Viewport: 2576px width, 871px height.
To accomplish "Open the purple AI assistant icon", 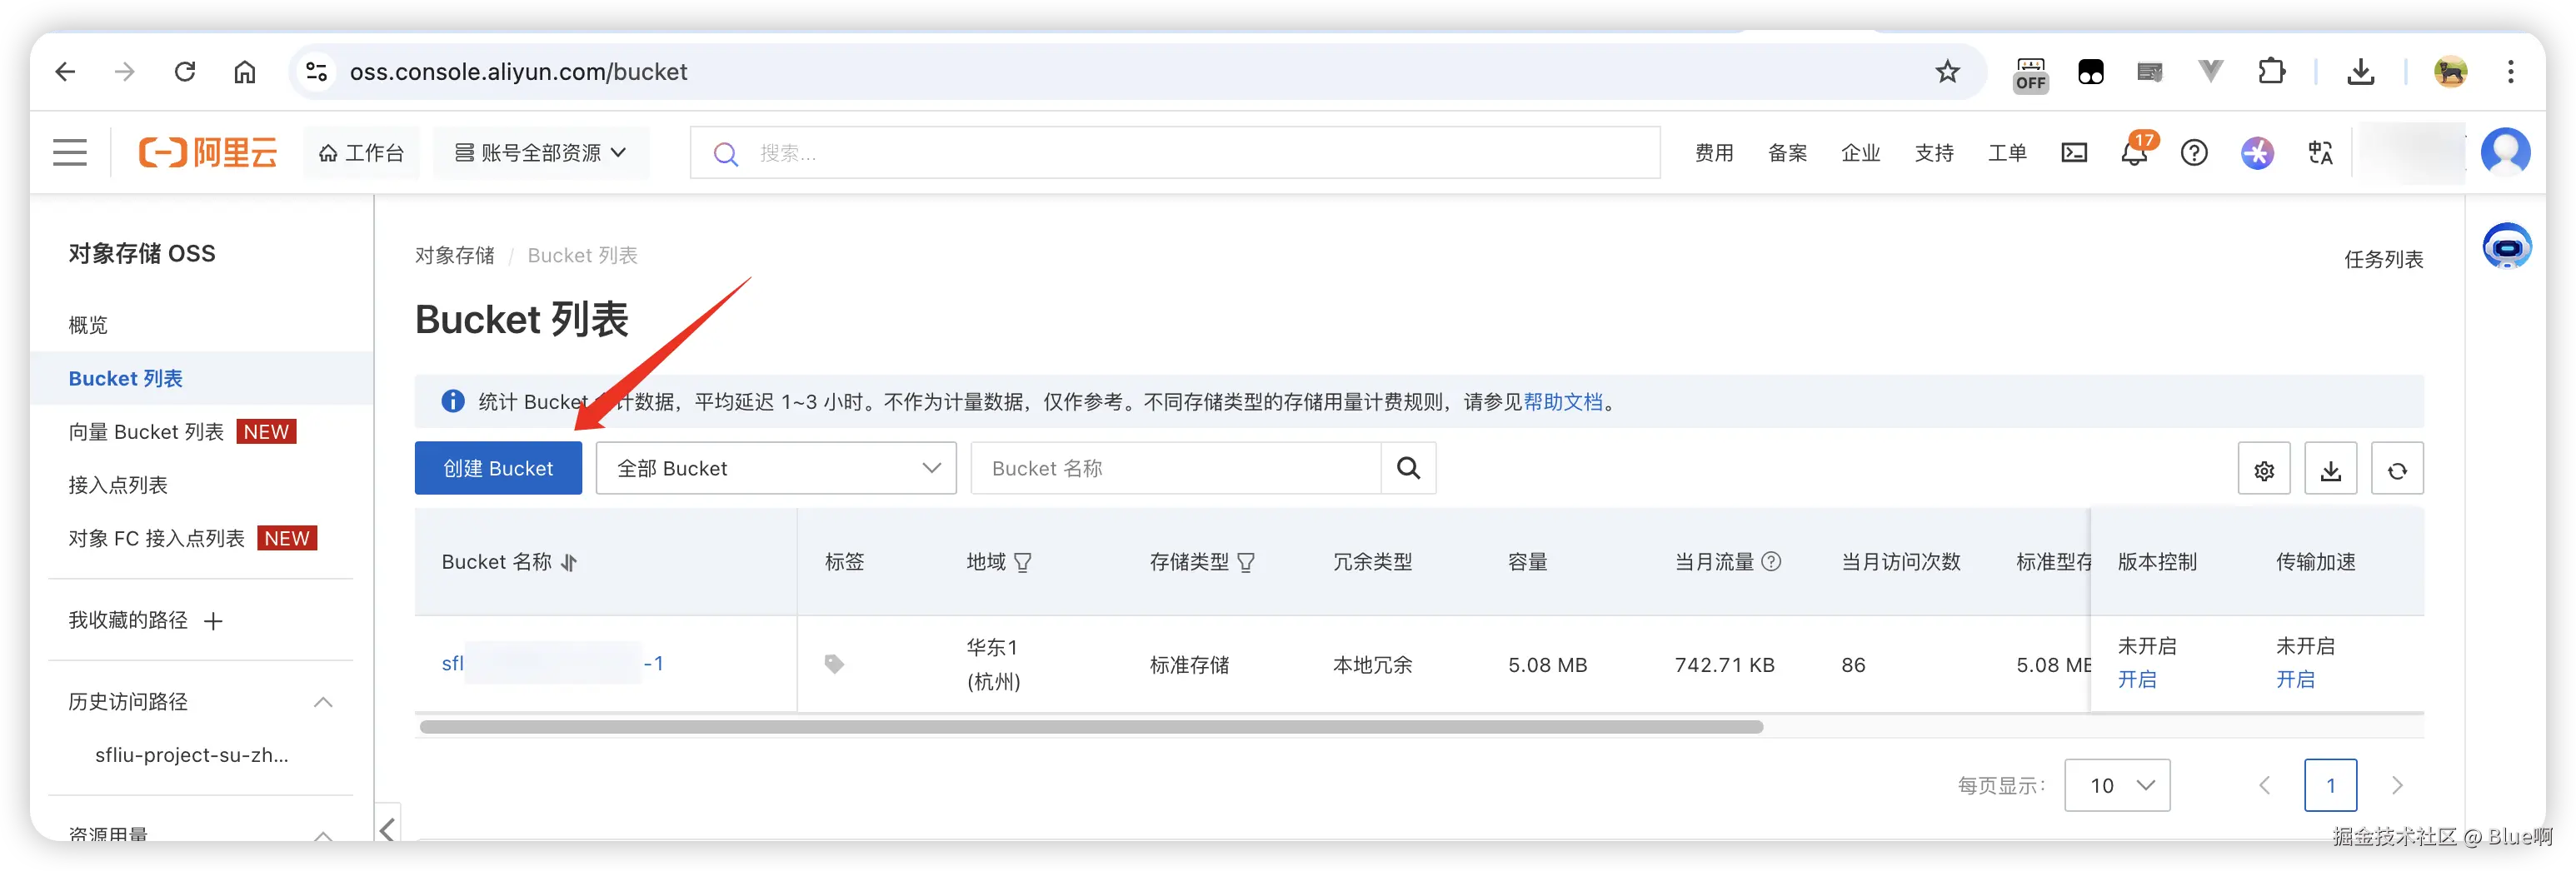I will [x=2257, y=153].
